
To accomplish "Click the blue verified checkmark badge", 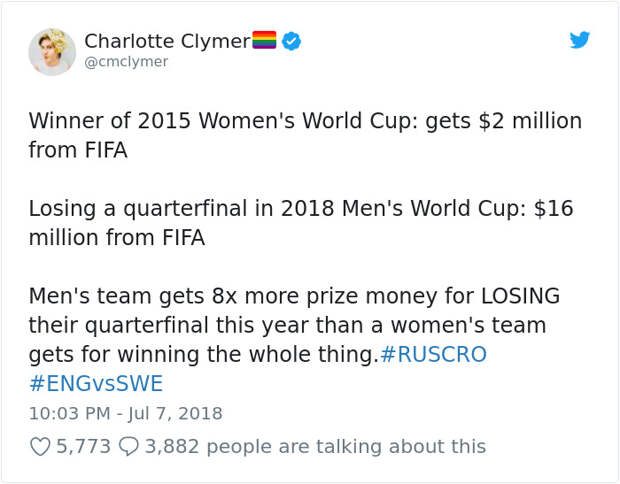I will click(x=291, y=41).
